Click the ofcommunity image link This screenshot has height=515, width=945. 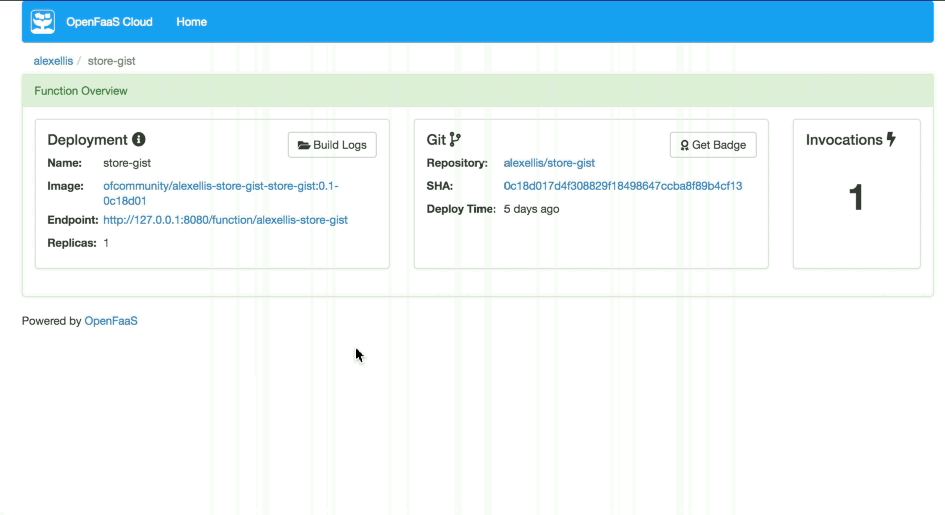click(221, 193)
